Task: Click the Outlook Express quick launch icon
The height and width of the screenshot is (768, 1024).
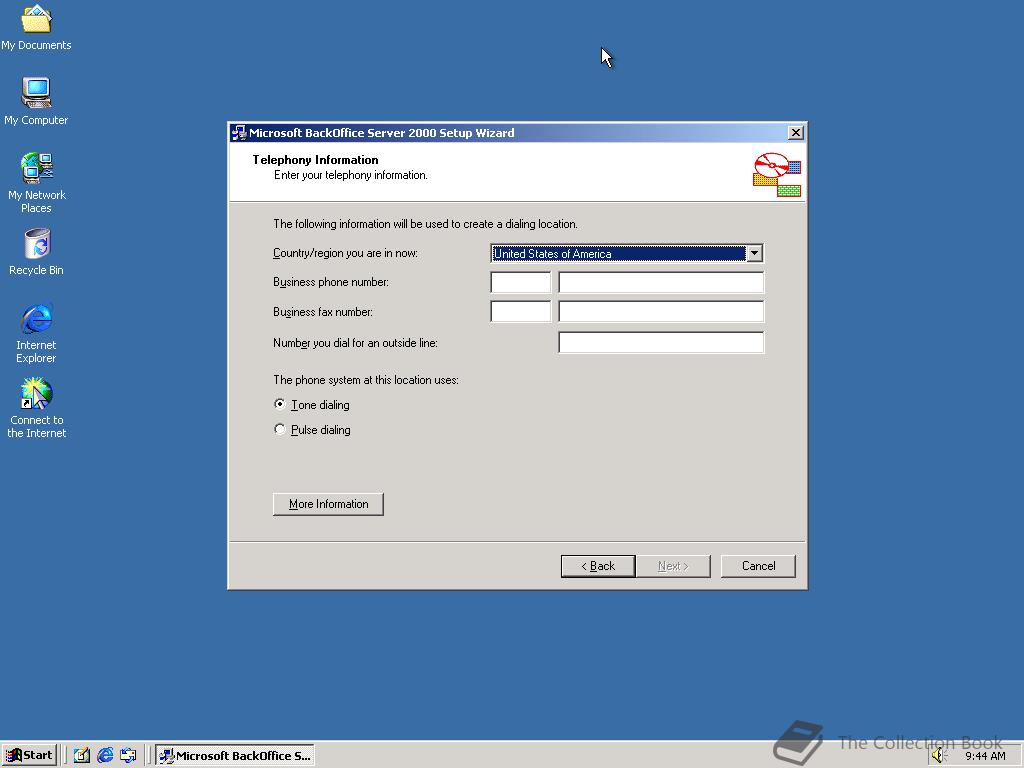Action: 128,755
